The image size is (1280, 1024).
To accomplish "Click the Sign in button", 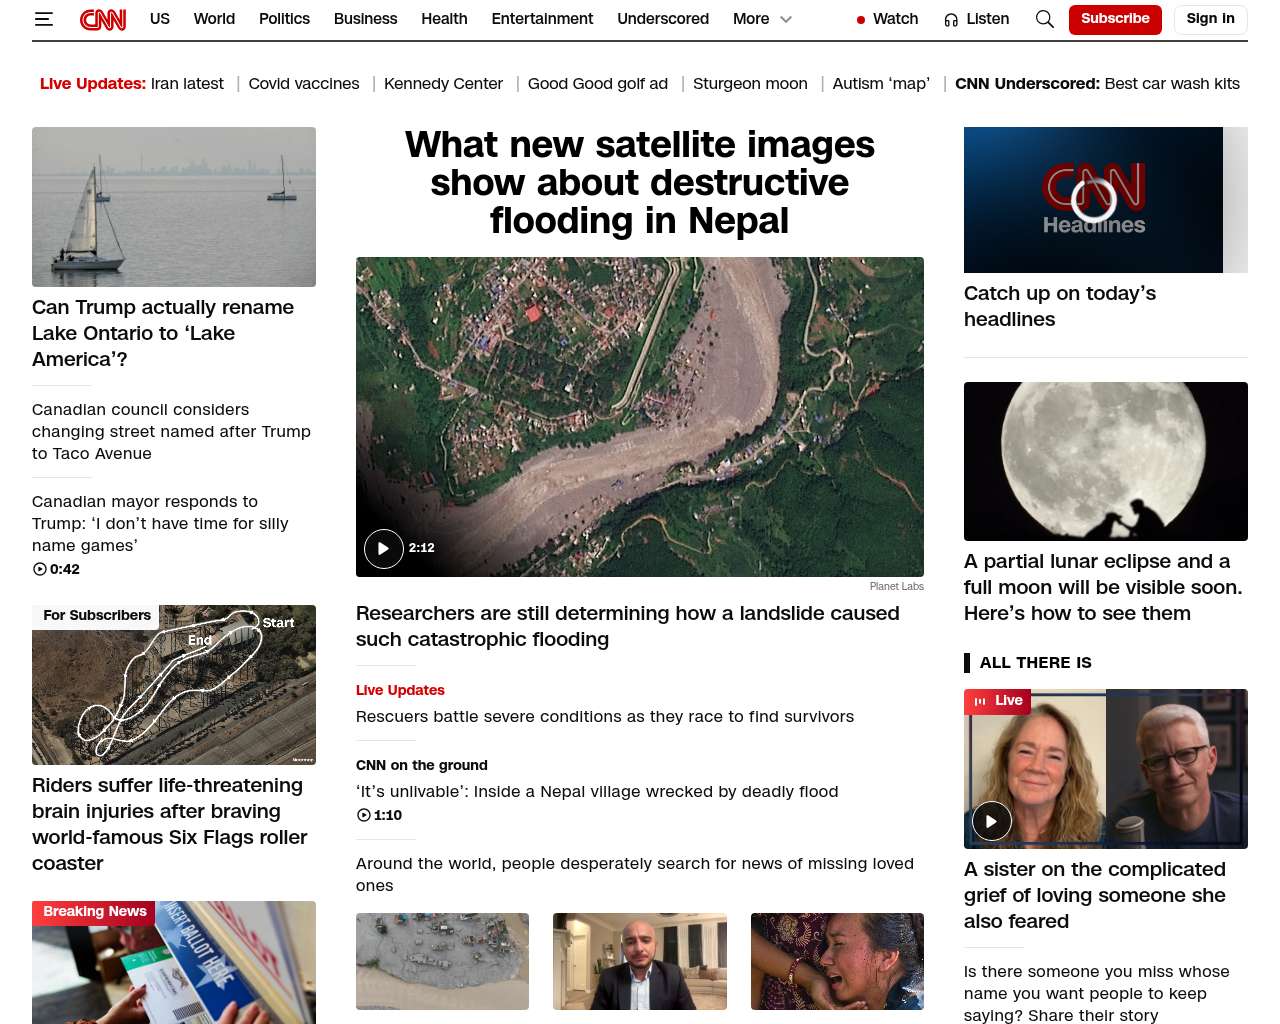I will click(x=1210, y=19).
